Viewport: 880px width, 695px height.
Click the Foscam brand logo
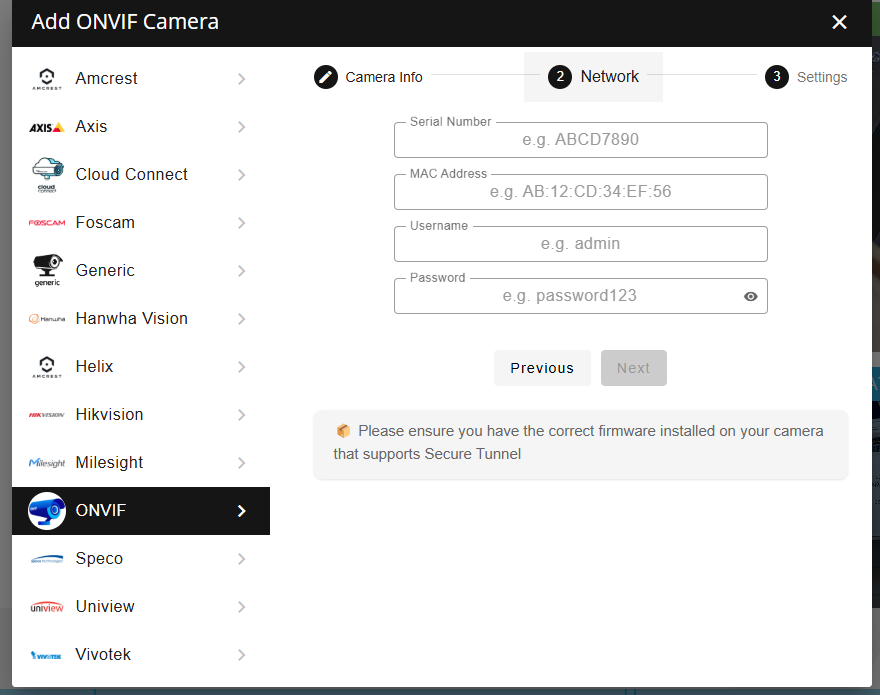pos(47,222)
